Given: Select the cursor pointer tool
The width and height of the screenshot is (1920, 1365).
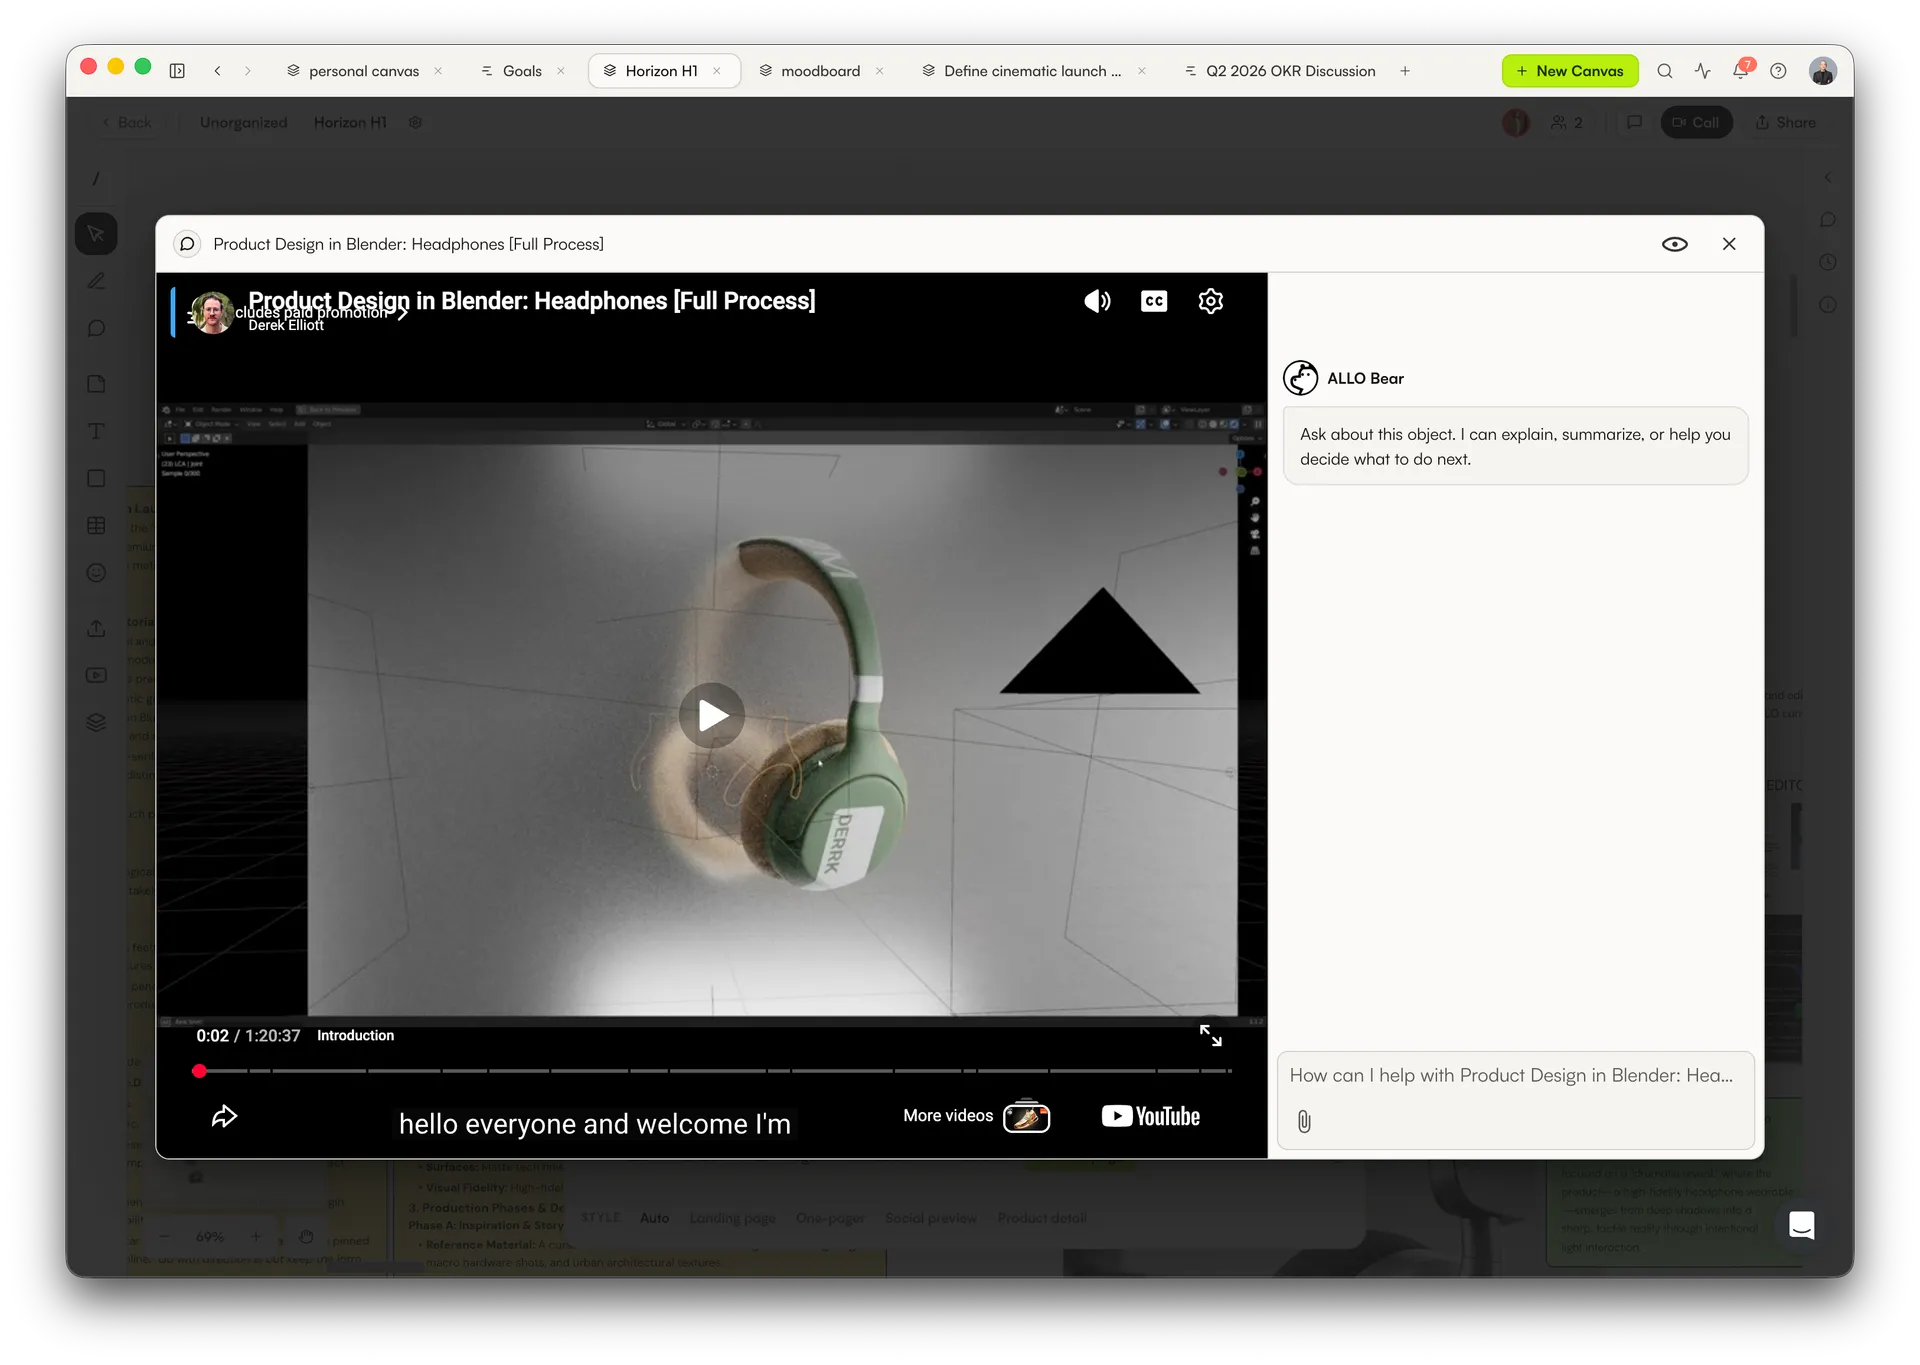Looking at the screenshot, I should point(96,234).
